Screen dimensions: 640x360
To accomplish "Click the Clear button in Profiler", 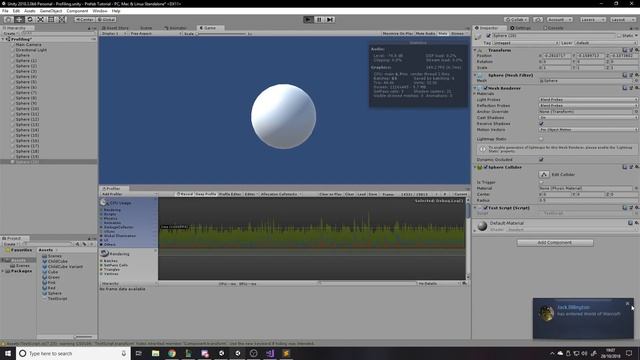I will pyautogui.click(x=350, y=194).
